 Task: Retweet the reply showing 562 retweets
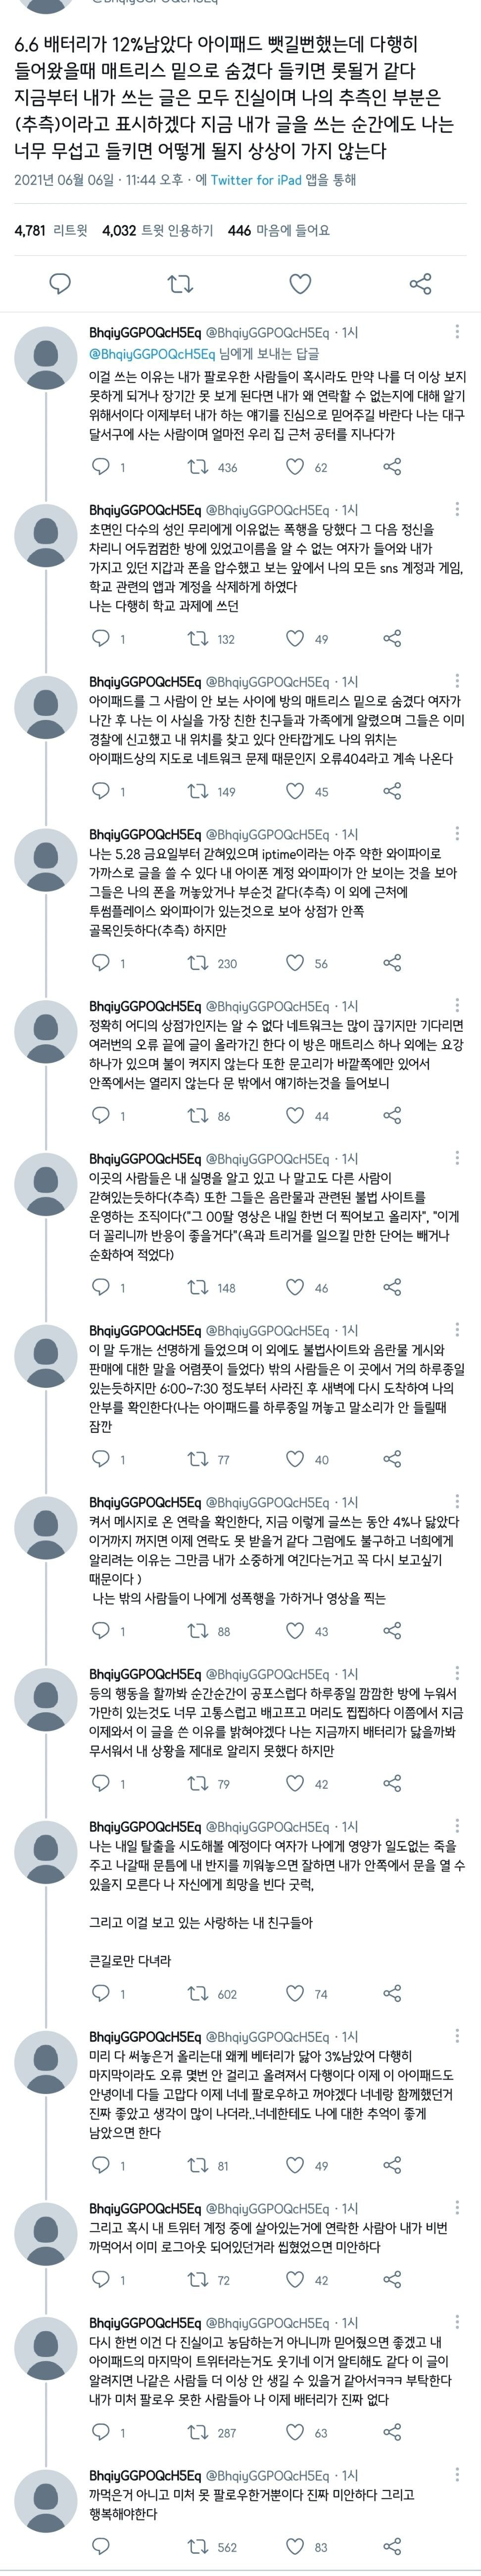197,2545
